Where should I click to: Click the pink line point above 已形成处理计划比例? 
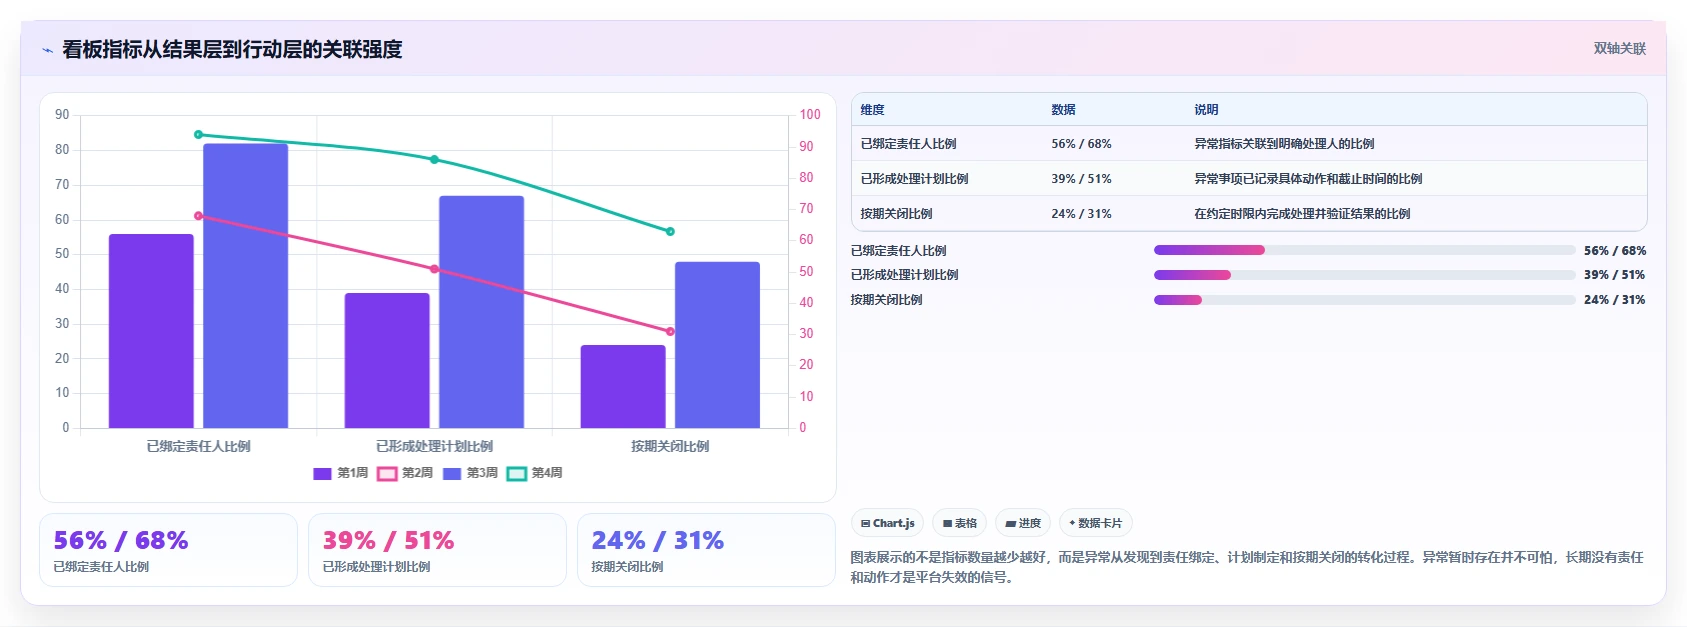tap(434, 269)
